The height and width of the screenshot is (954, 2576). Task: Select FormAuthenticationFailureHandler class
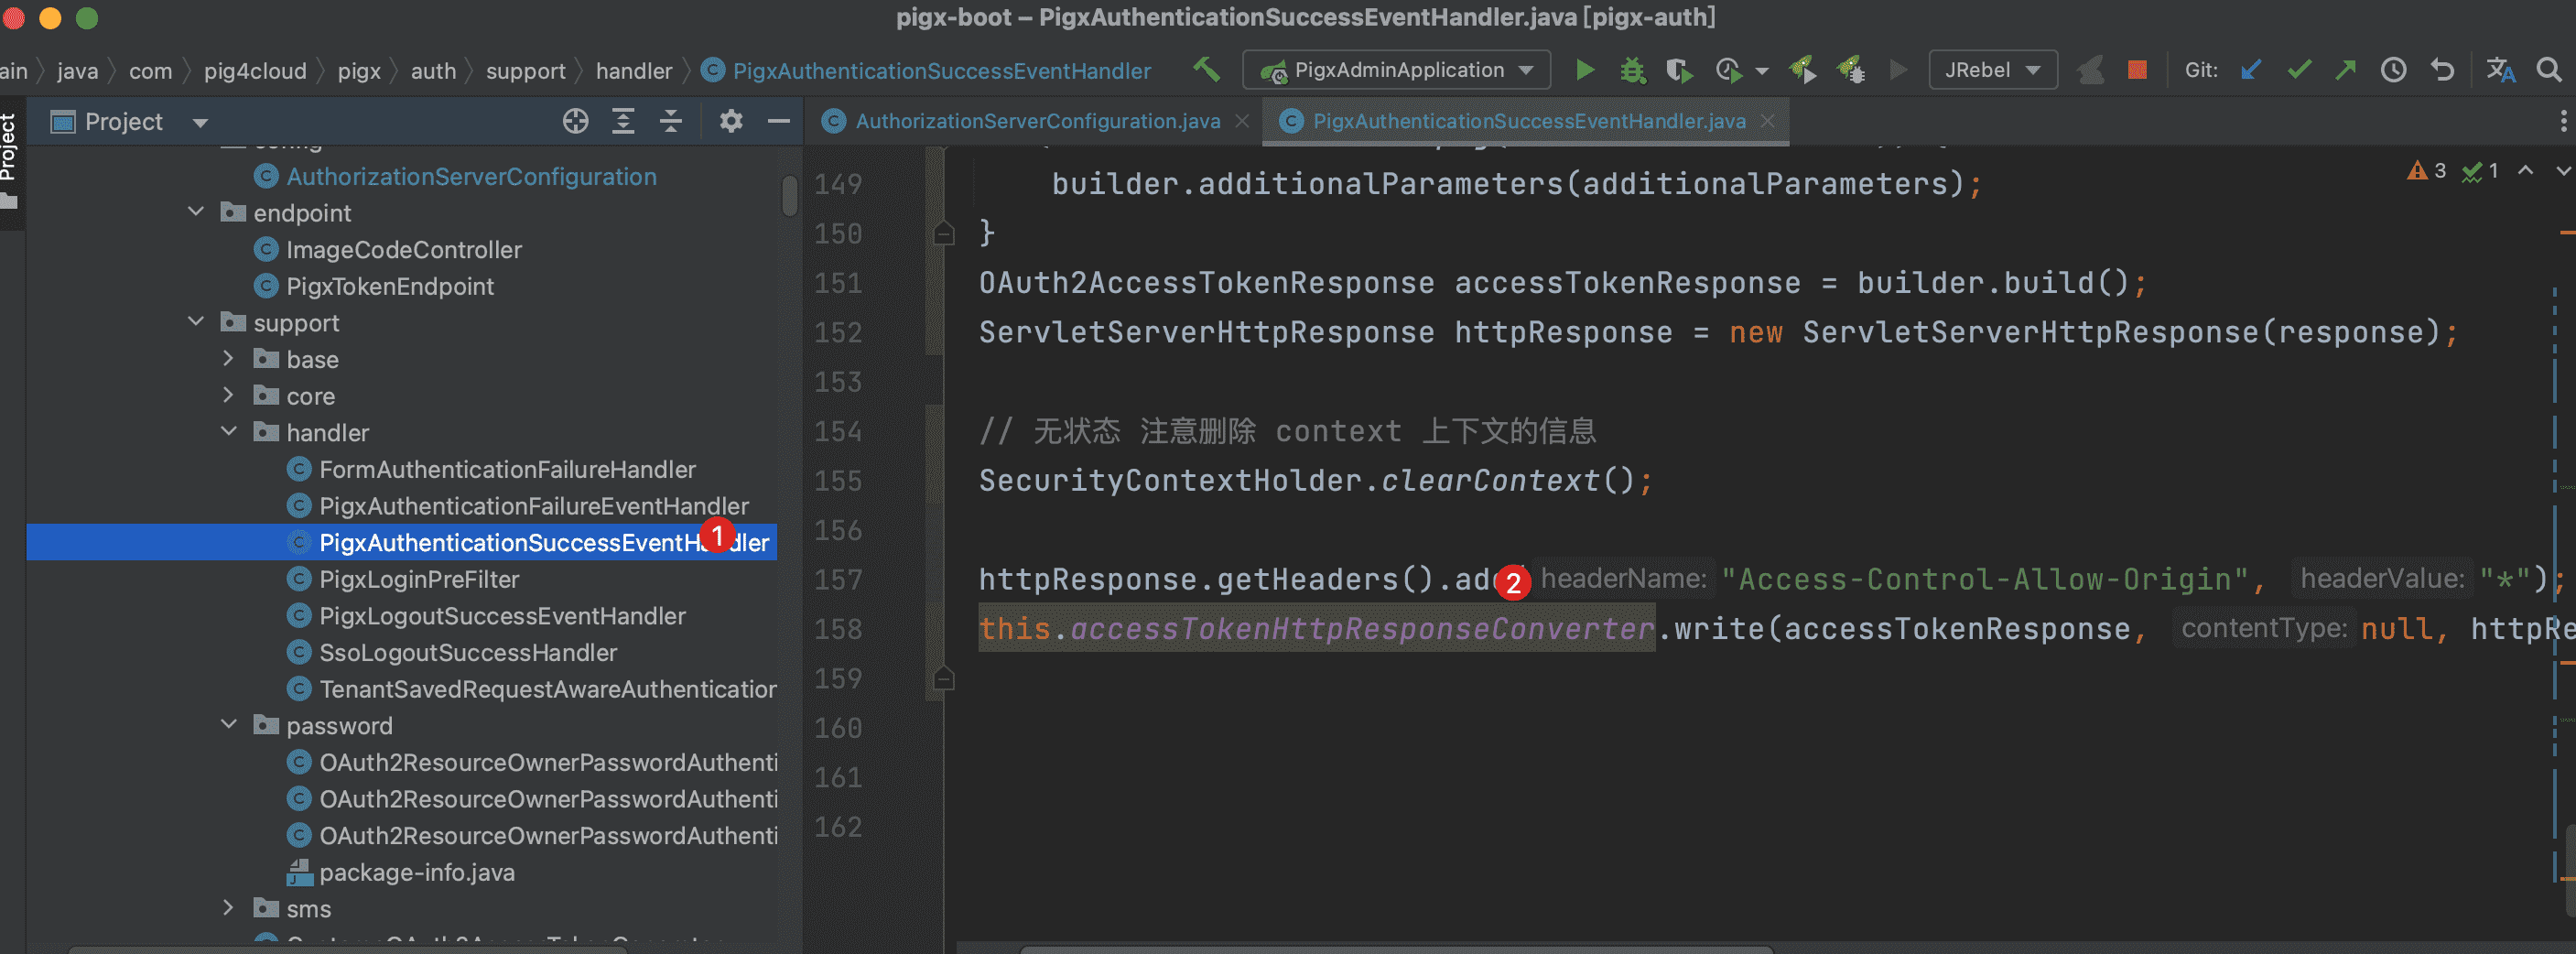507,469
